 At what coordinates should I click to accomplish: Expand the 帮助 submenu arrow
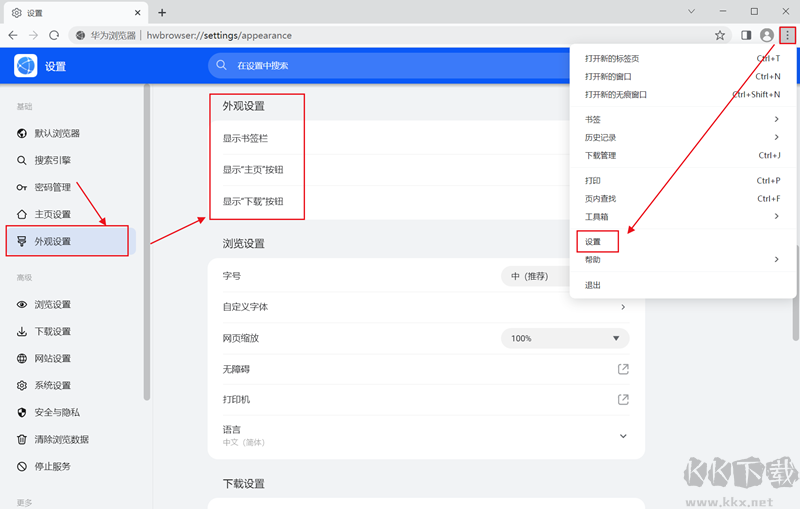[x=776, y=260]
